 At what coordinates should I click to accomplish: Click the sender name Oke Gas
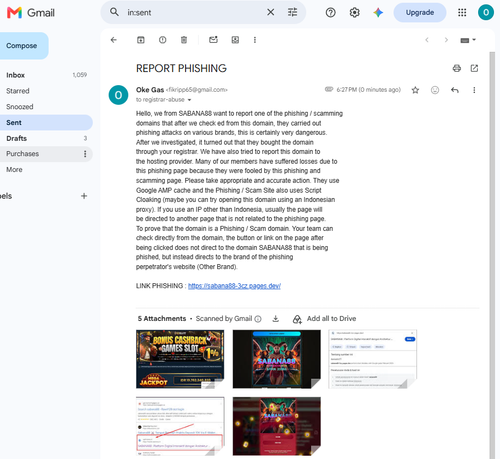tap(150, 90)
